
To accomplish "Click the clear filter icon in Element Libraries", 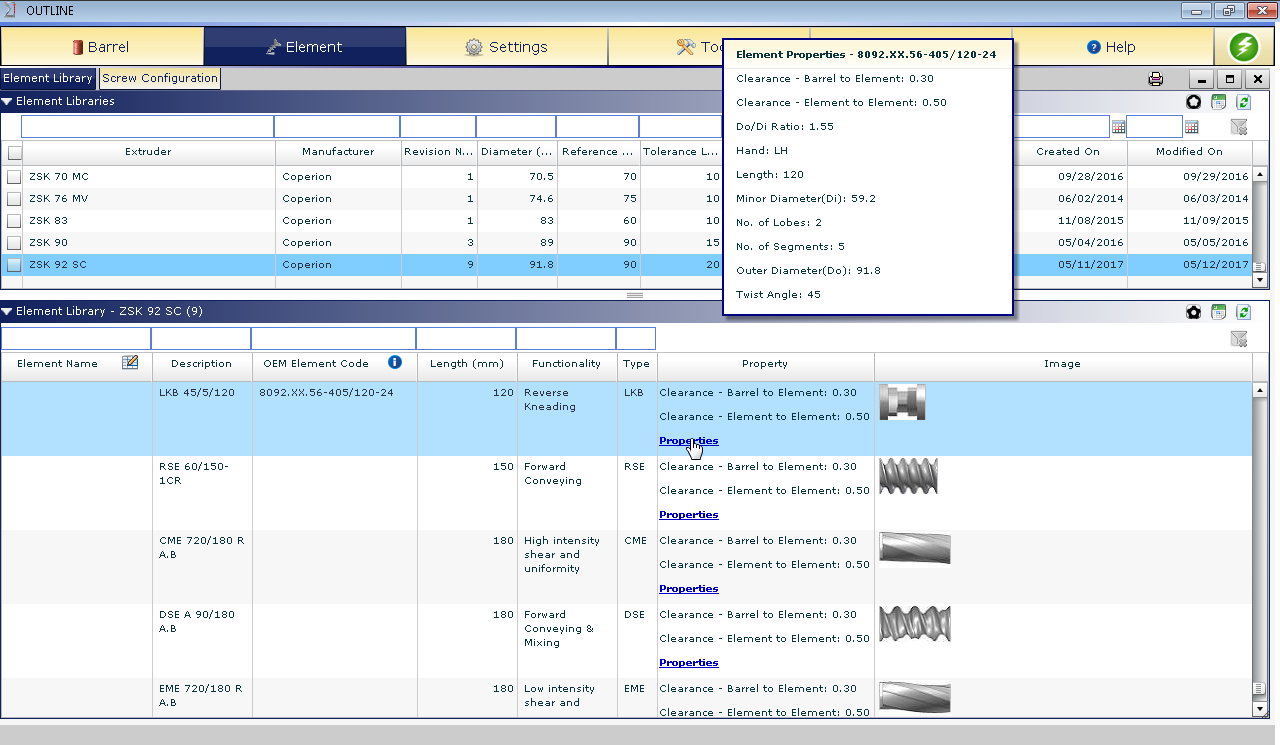I will [1239, 127].
